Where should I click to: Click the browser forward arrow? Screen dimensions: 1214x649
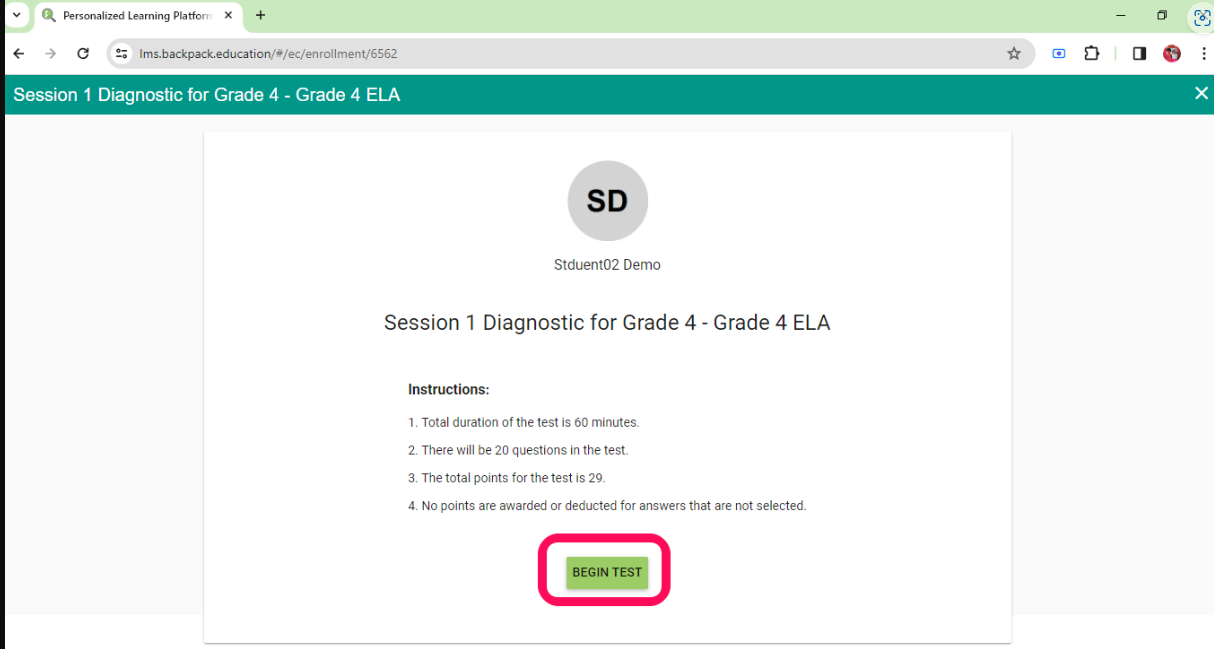[x=51, y=54]
